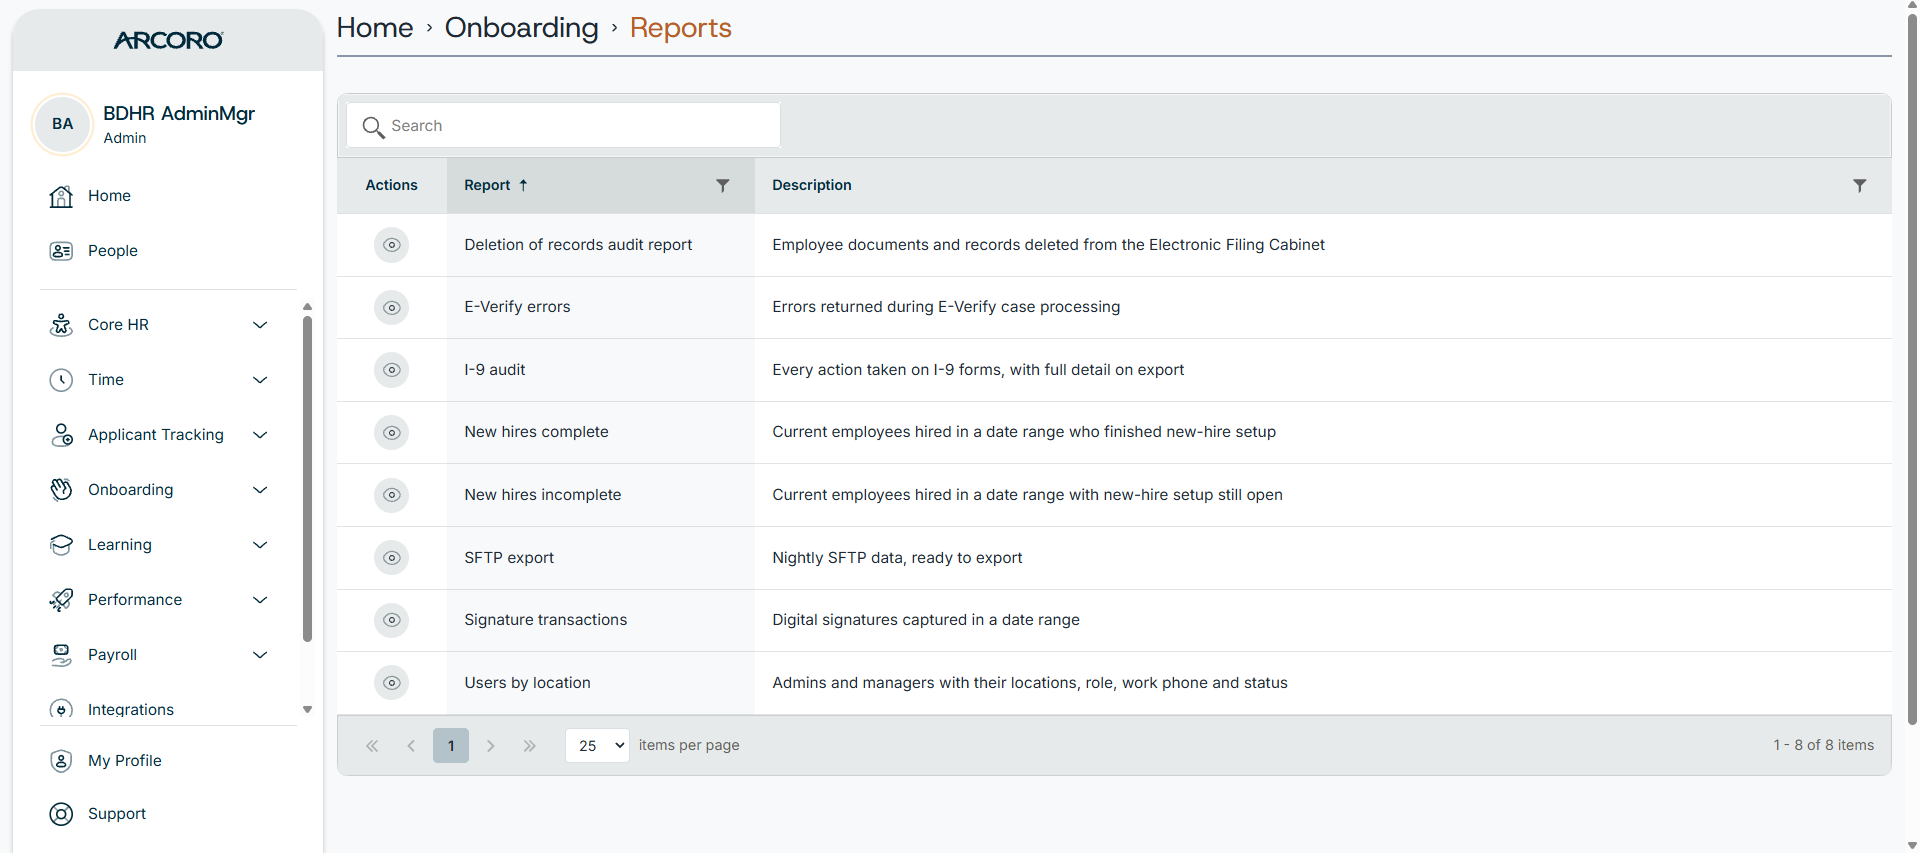
Task: Click the Home house icon in sidebar
Action: click(x=61, y=196)
